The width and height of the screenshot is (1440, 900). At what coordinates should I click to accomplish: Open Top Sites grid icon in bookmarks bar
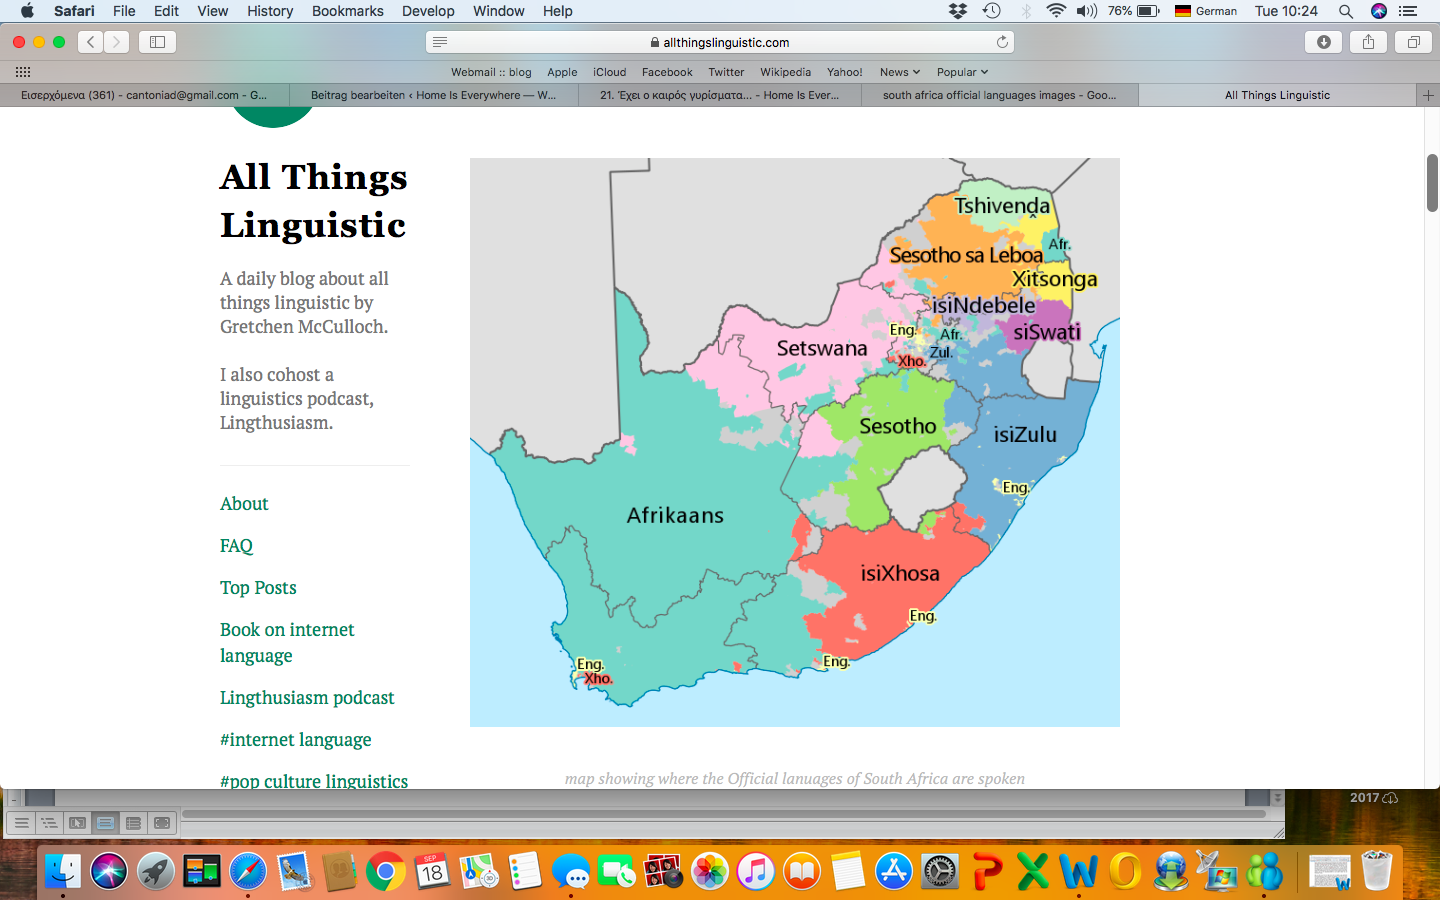click(x=23, y=72)
